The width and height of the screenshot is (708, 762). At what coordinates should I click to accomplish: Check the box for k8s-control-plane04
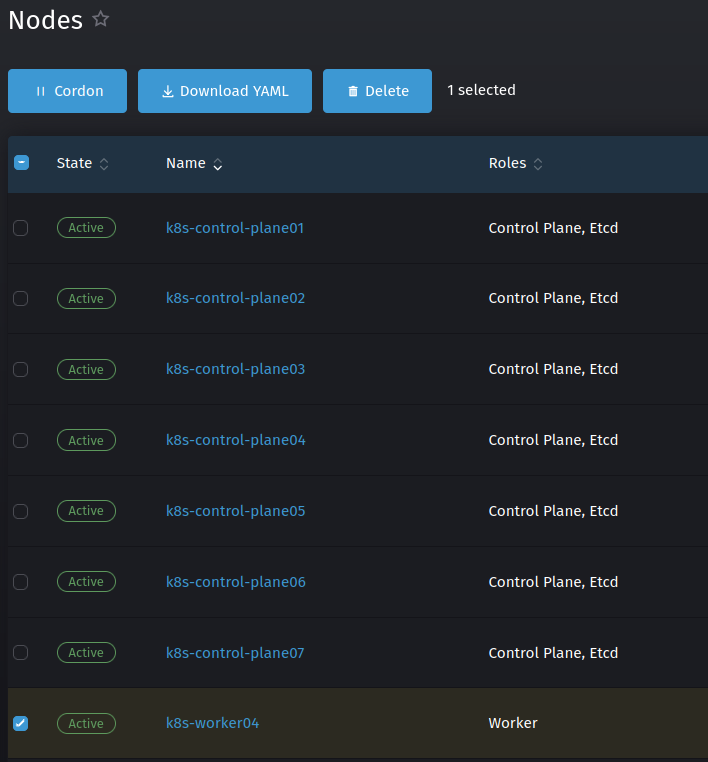click(20, 440)
